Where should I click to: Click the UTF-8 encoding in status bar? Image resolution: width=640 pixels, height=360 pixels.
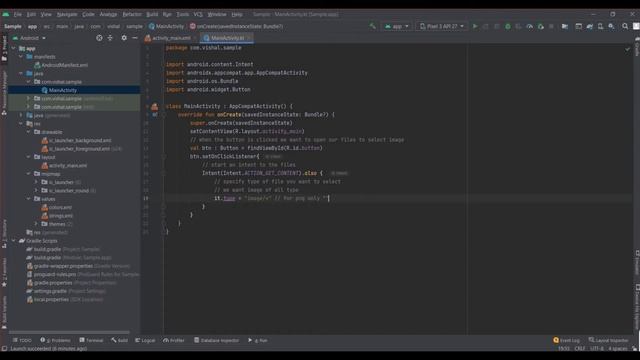[x=596, y=349]
